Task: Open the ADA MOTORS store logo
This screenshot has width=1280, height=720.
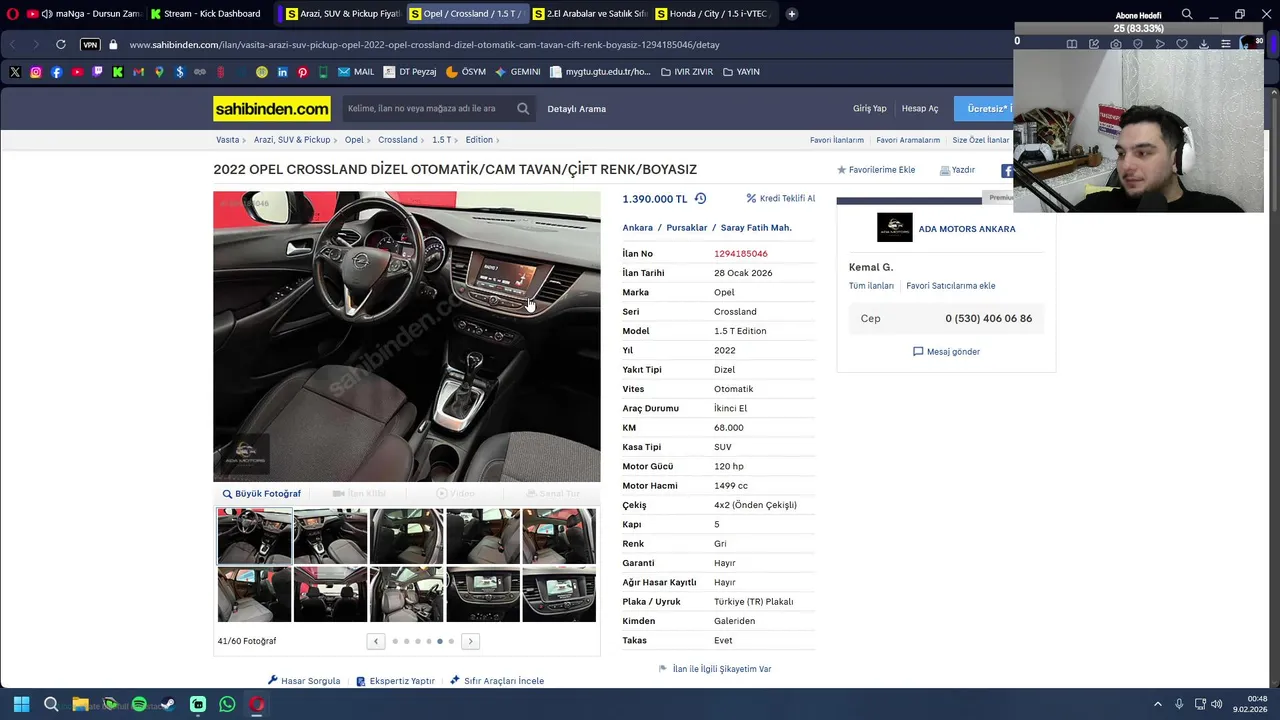Action: (895, 228)
